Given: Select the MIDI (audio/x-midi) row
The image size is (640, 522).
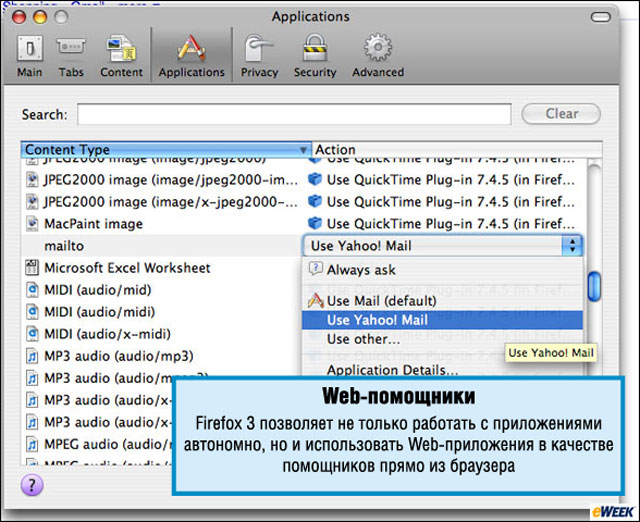Looking at the screenshot, I should (161, 334).
